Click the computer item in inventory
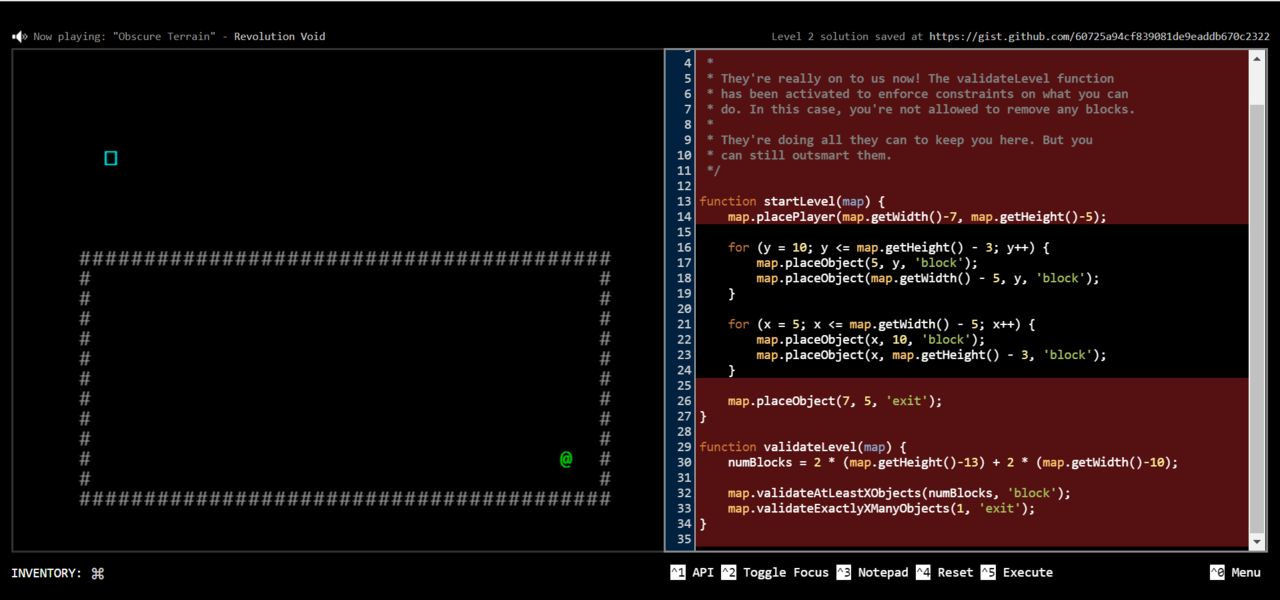Viewport: 1280px width, 600px height. (98, 573)
